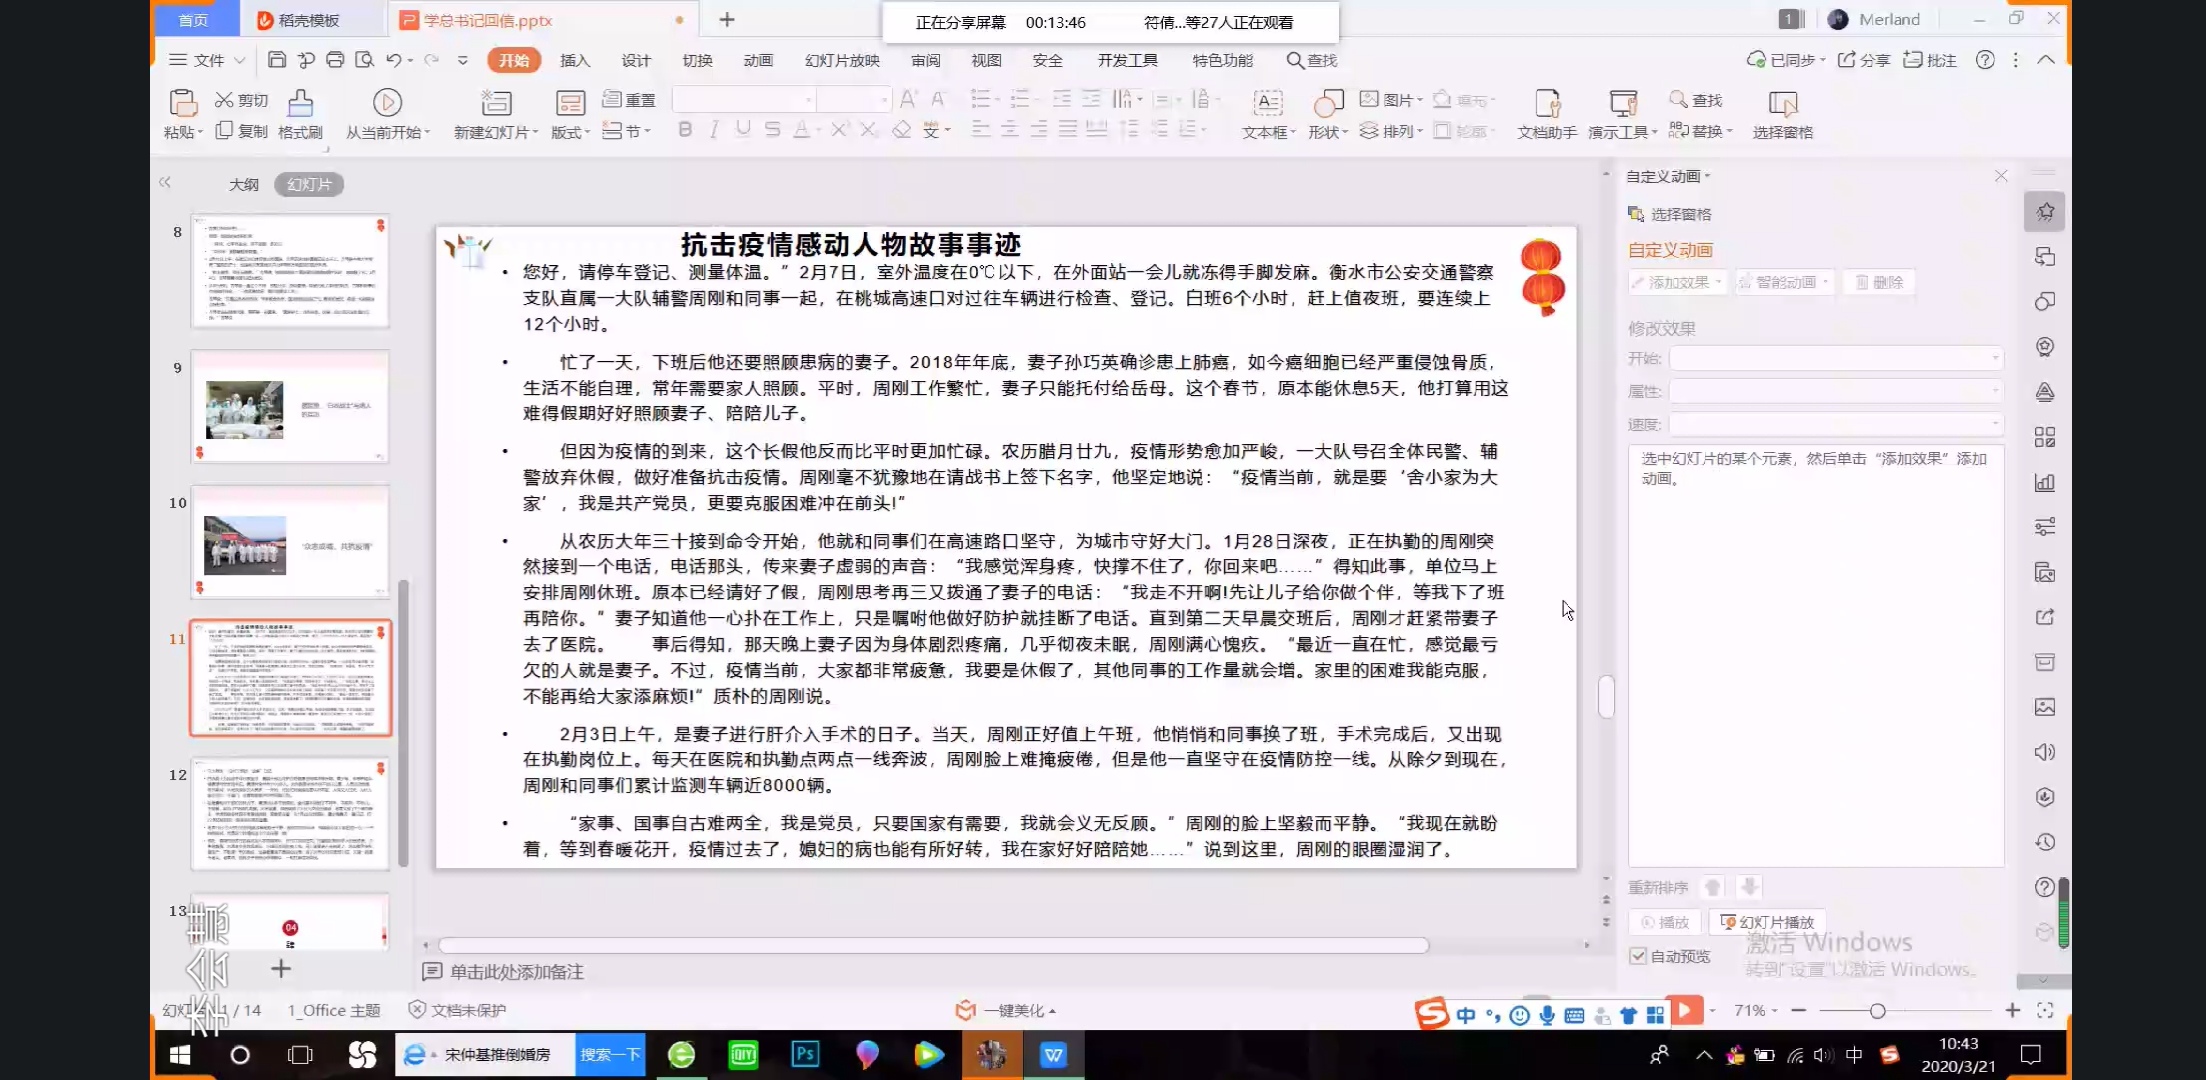Click the Selection Pane (选择窗格) ribbon icon
The width and height of the screenshot is (2206, 1080).
(x=1782, y=103)
